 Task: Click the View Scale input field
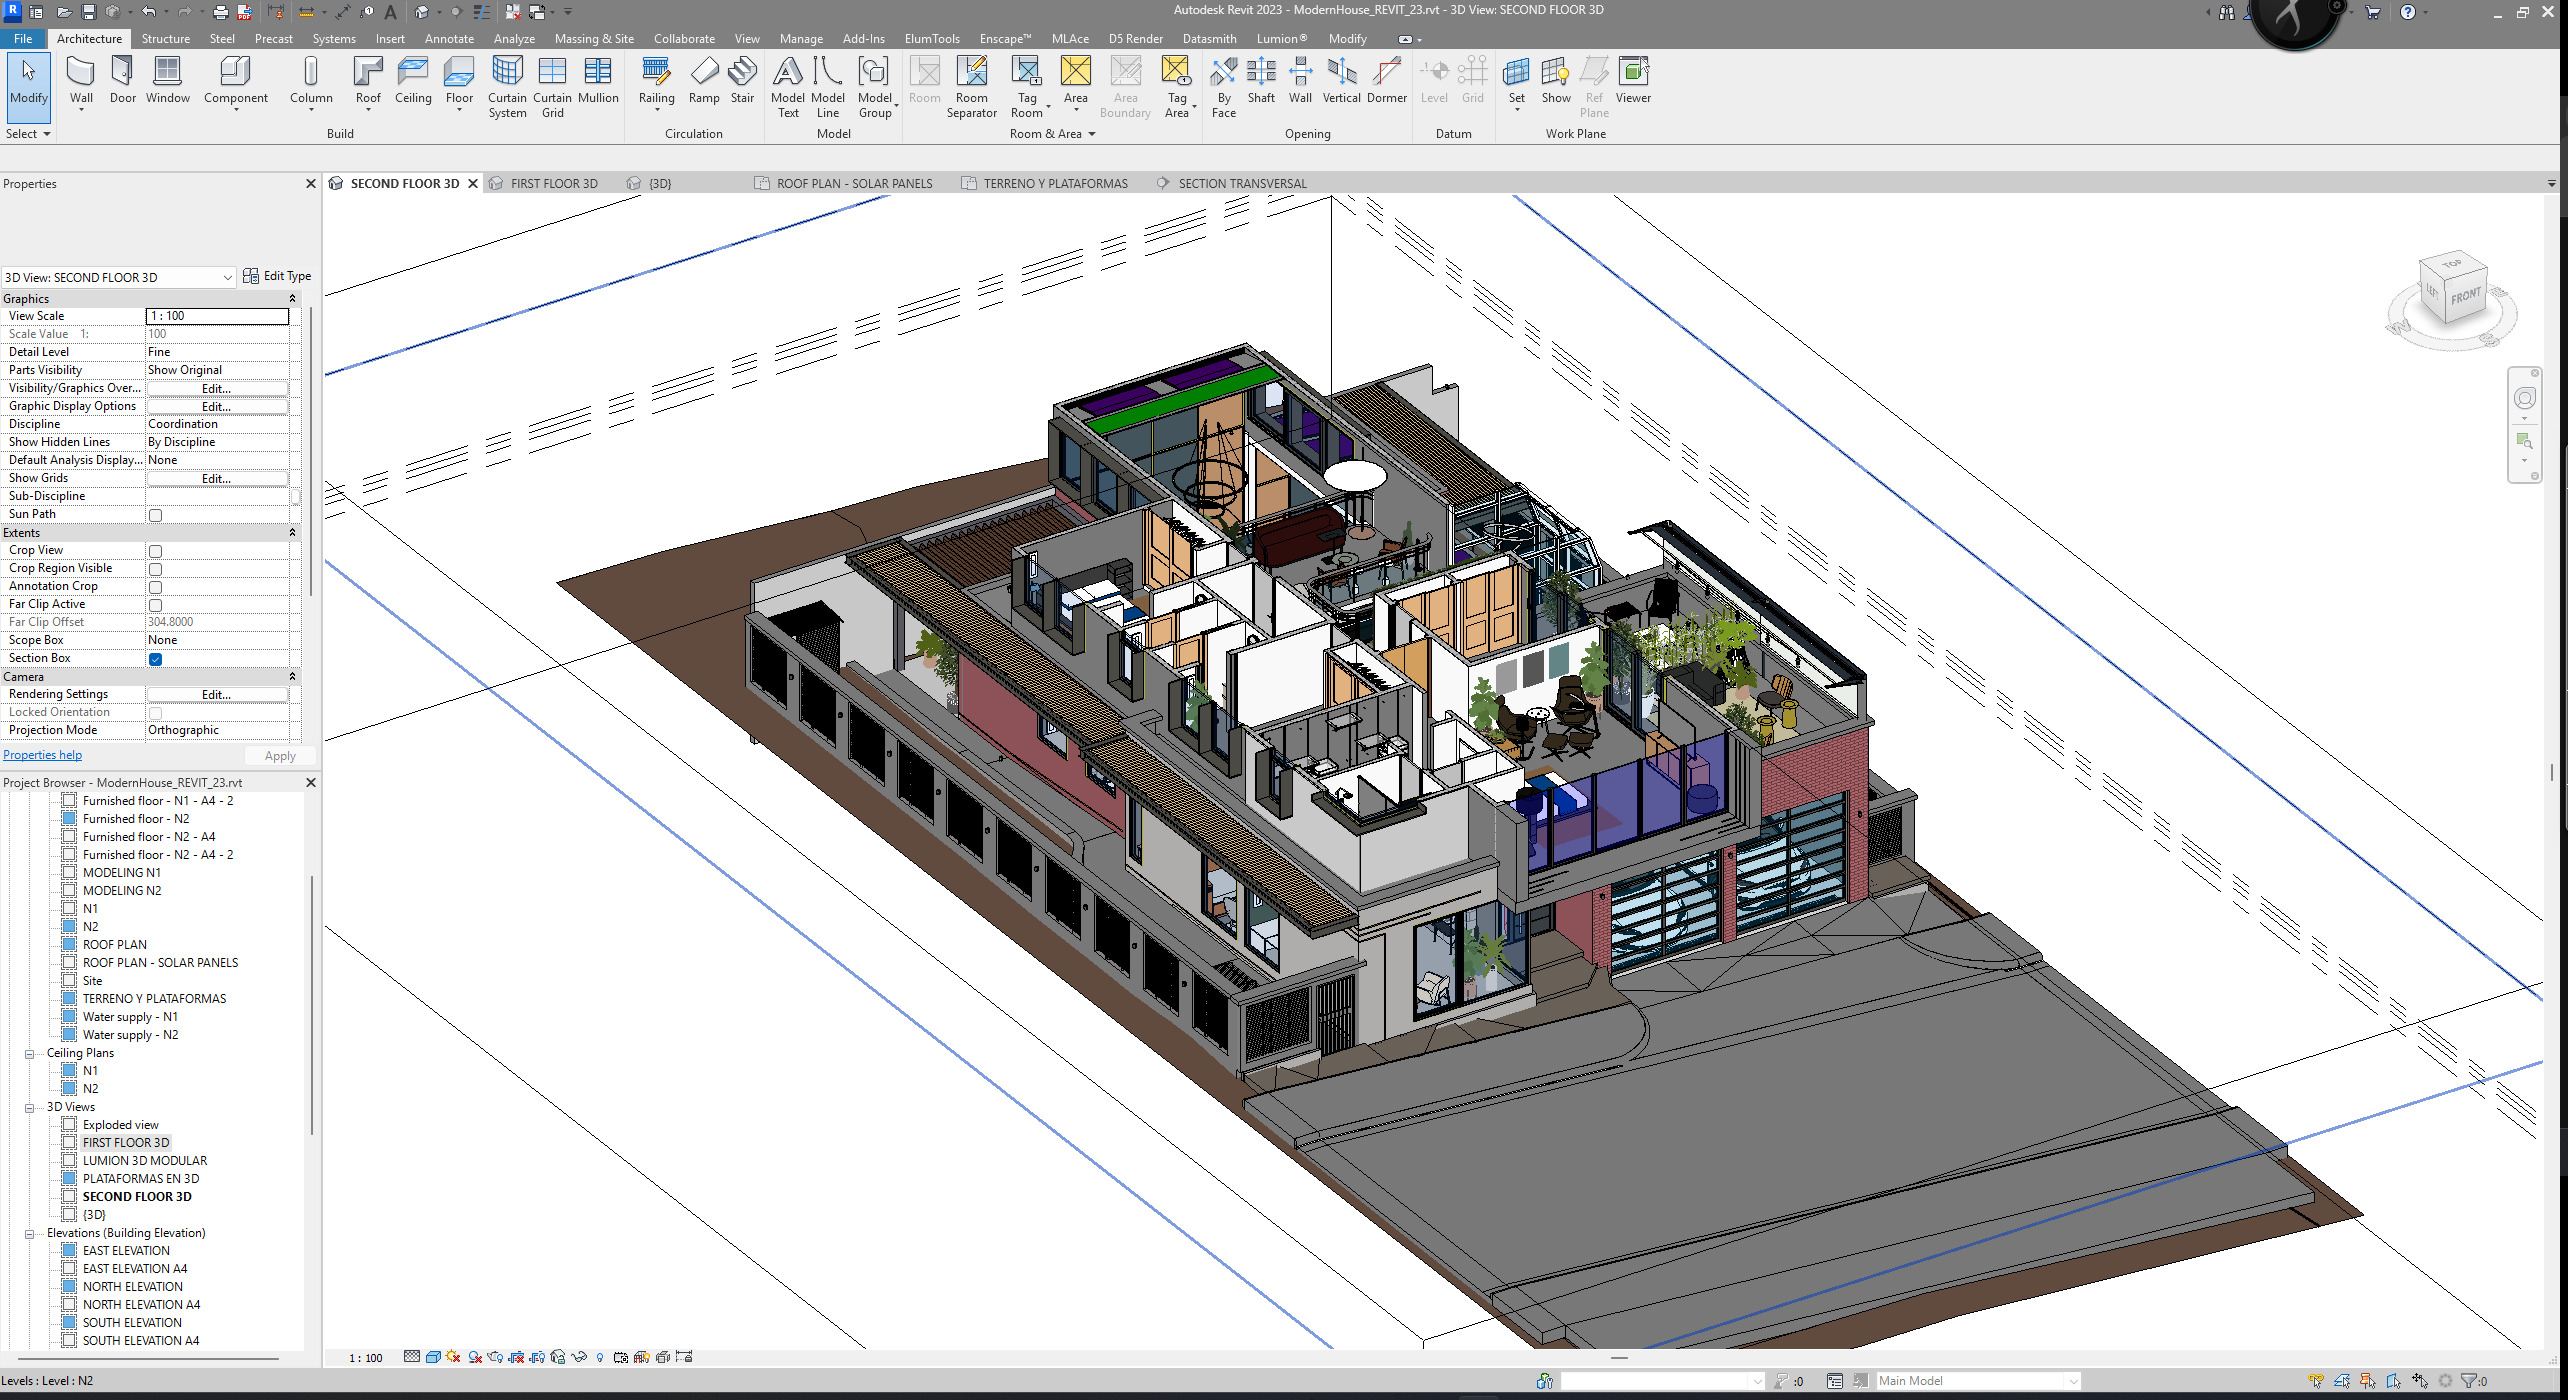(x=217, y=316)
